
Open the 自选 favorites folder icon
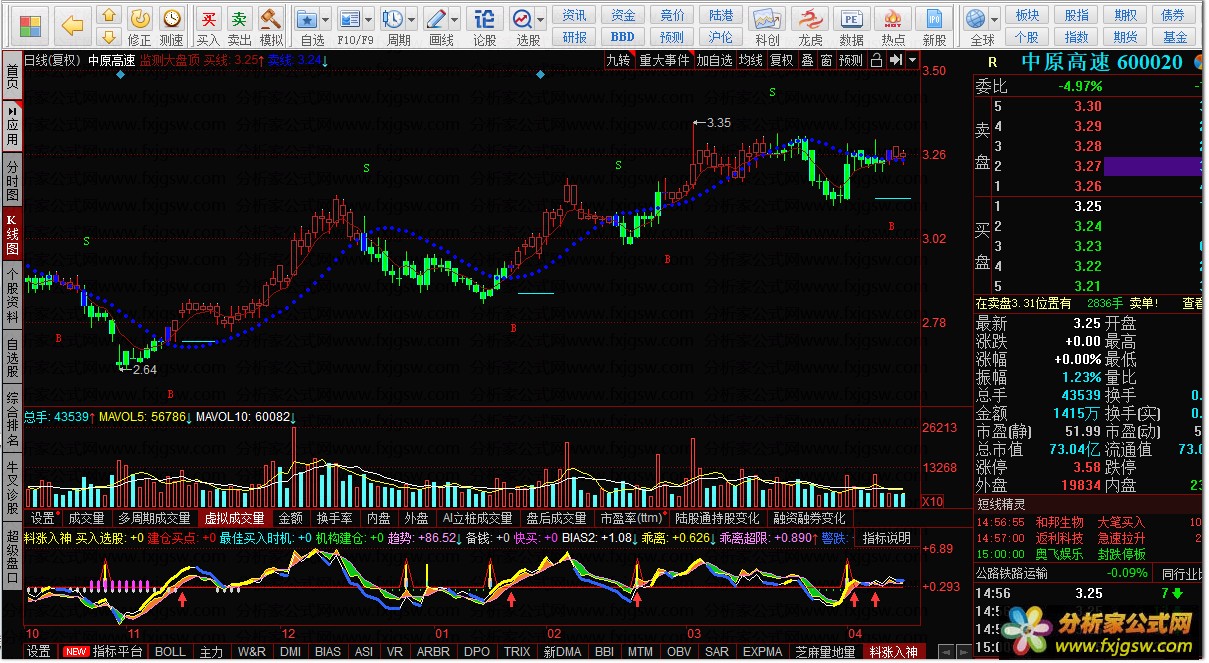(310, 24)
